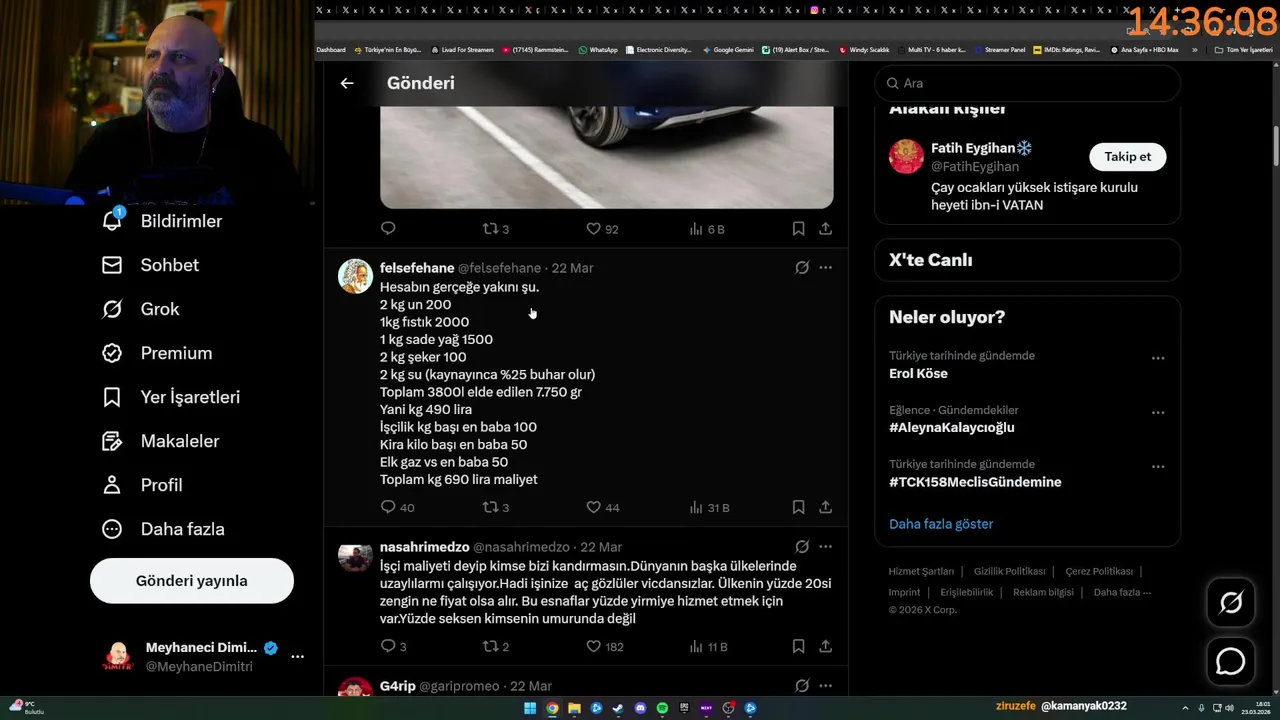Like the felsefehane post with 44 likes

point(593,507)
